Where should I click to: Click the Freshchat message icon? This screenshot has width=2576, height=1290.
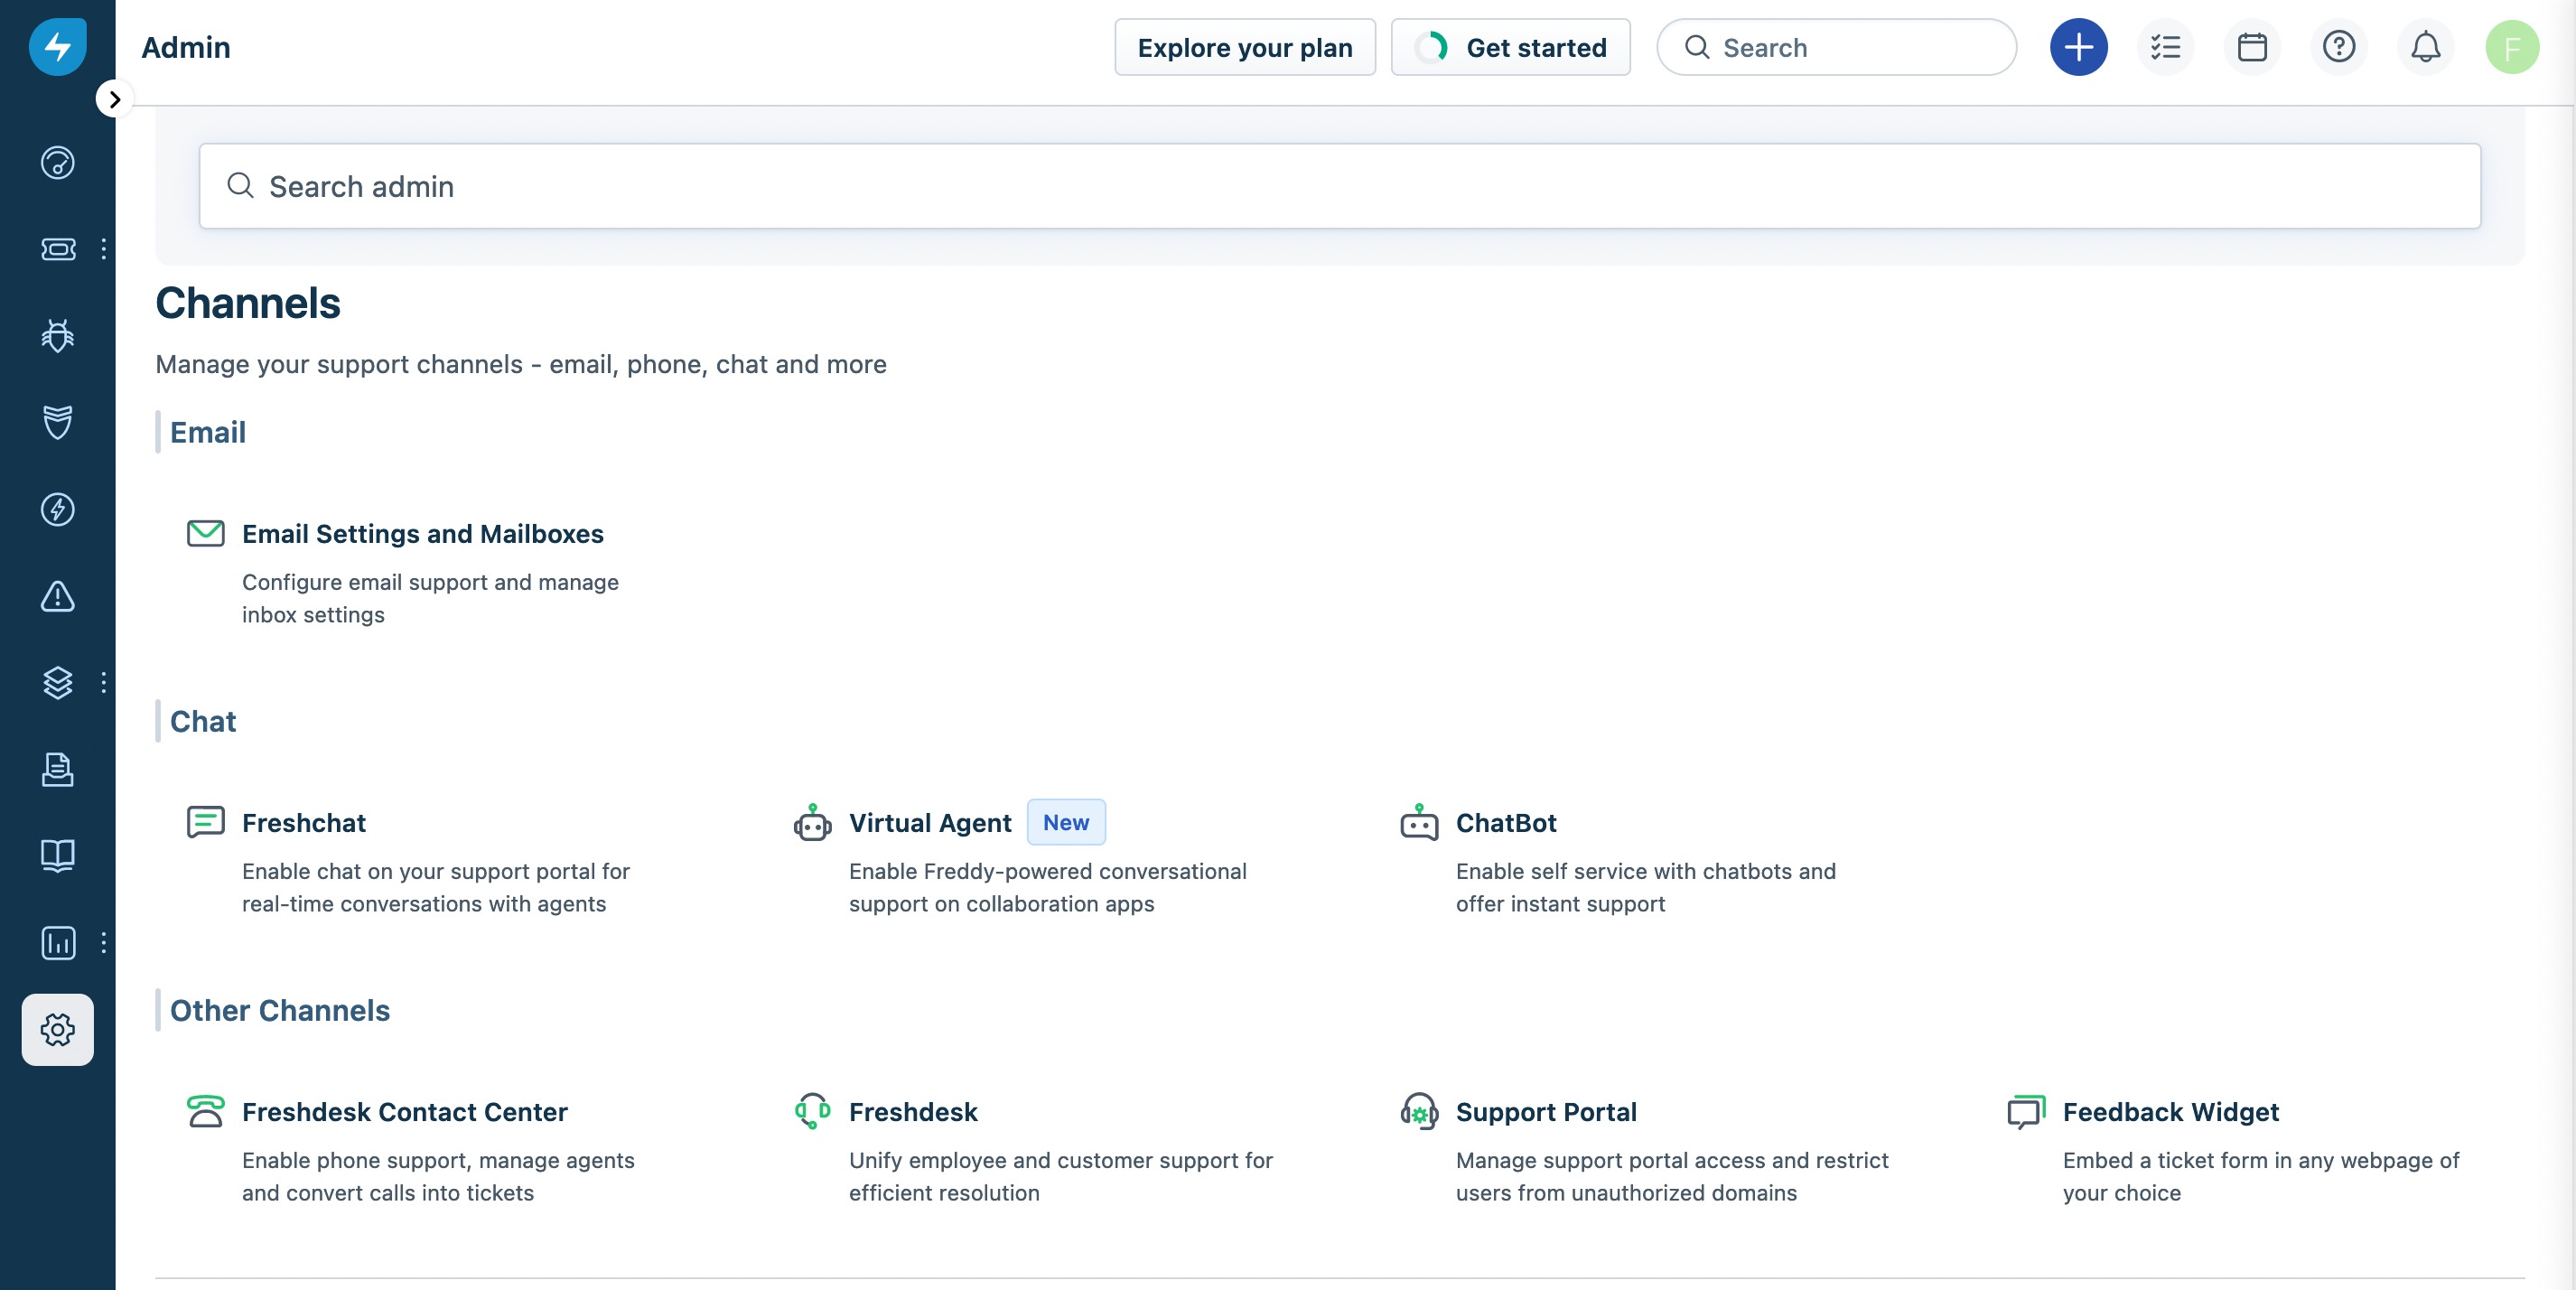(x=205, y=822)
